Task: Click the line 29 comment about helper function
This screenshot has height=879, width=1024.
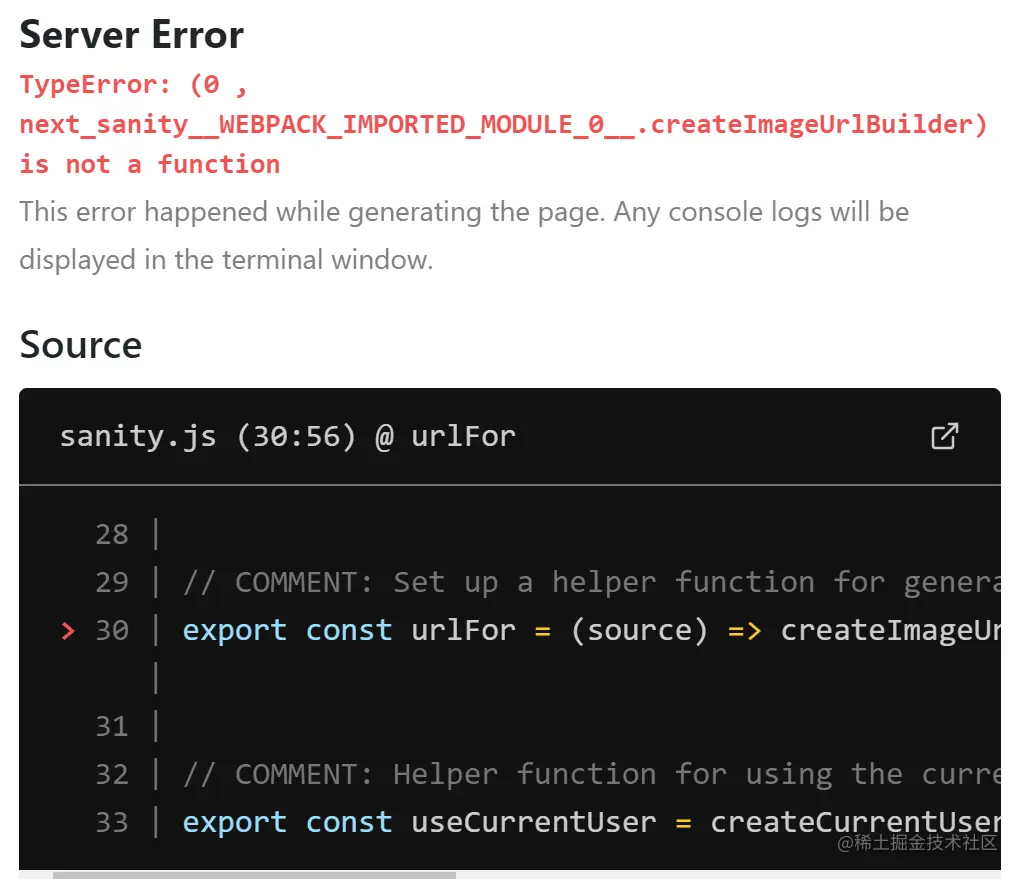Action: point(591,583)
